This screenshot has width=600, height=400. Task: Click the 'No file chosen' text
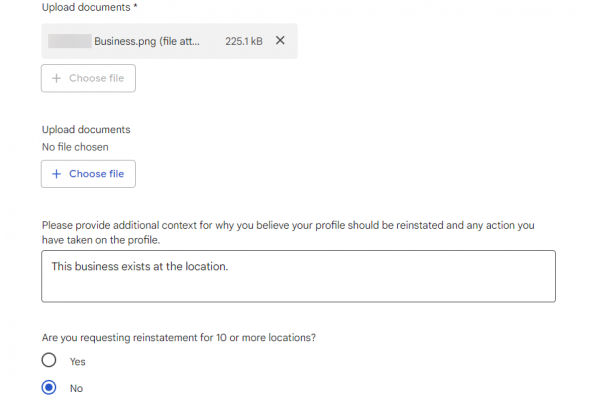[x=75, y=147]
